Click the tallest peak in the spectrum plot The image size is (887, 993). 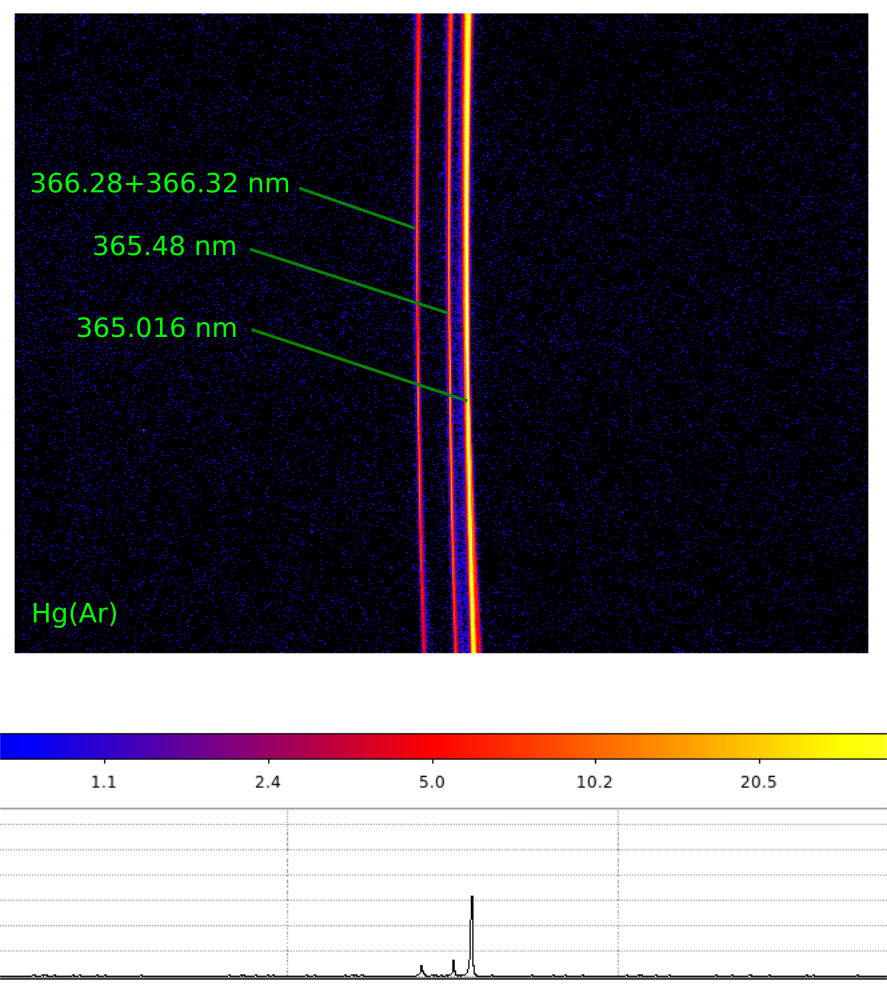472,936
